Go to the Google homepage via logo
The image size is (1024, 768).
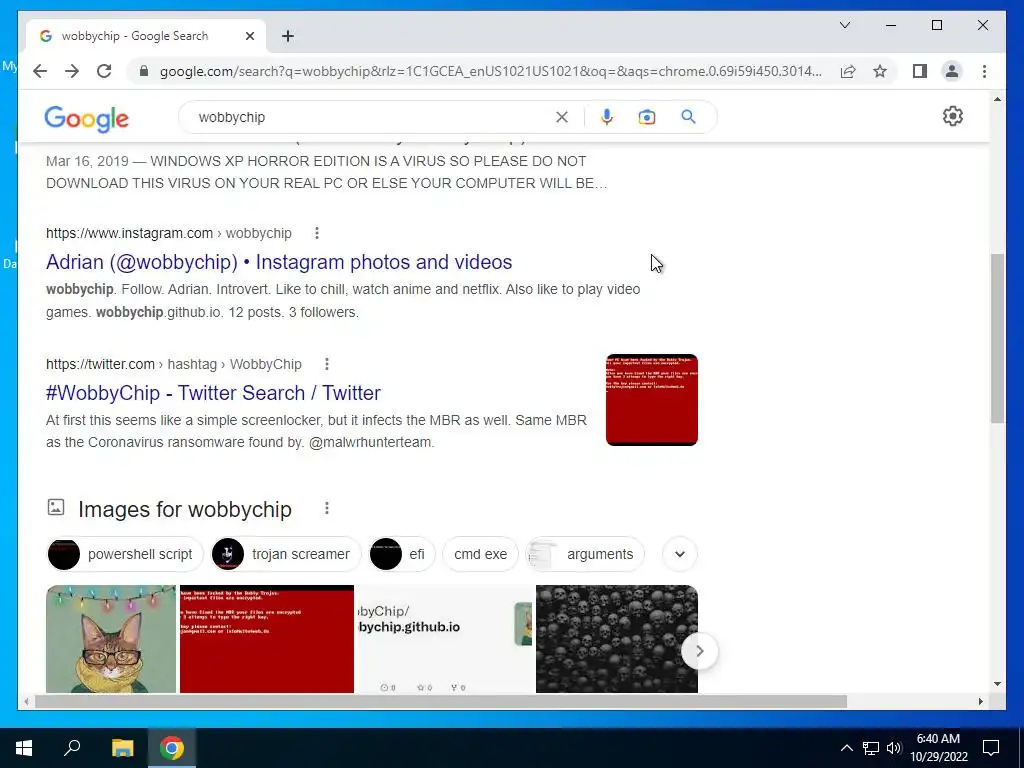point(86,118)
